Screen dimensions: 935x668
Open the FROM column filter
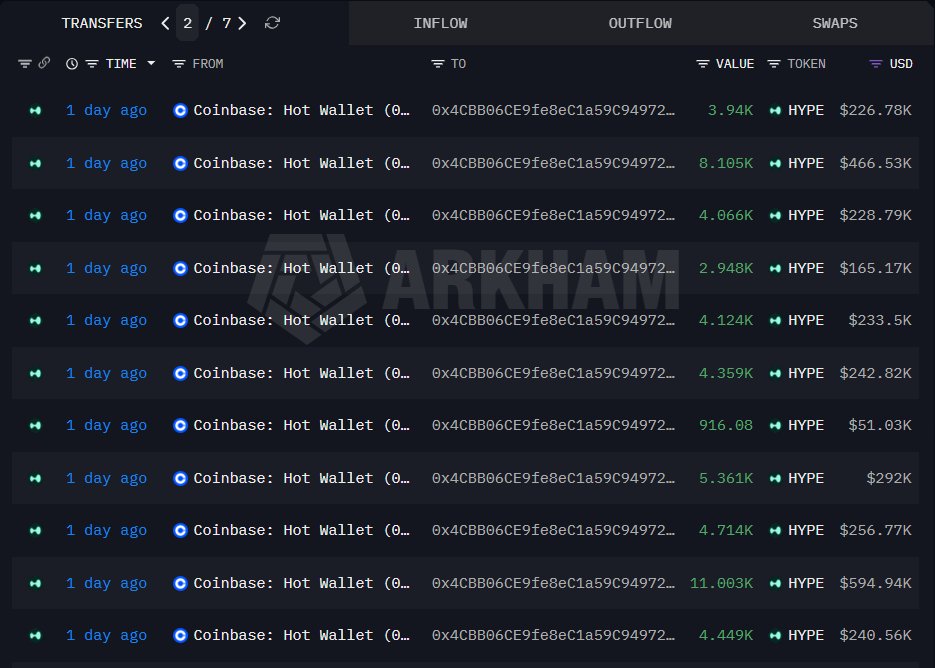click(178, 64)
